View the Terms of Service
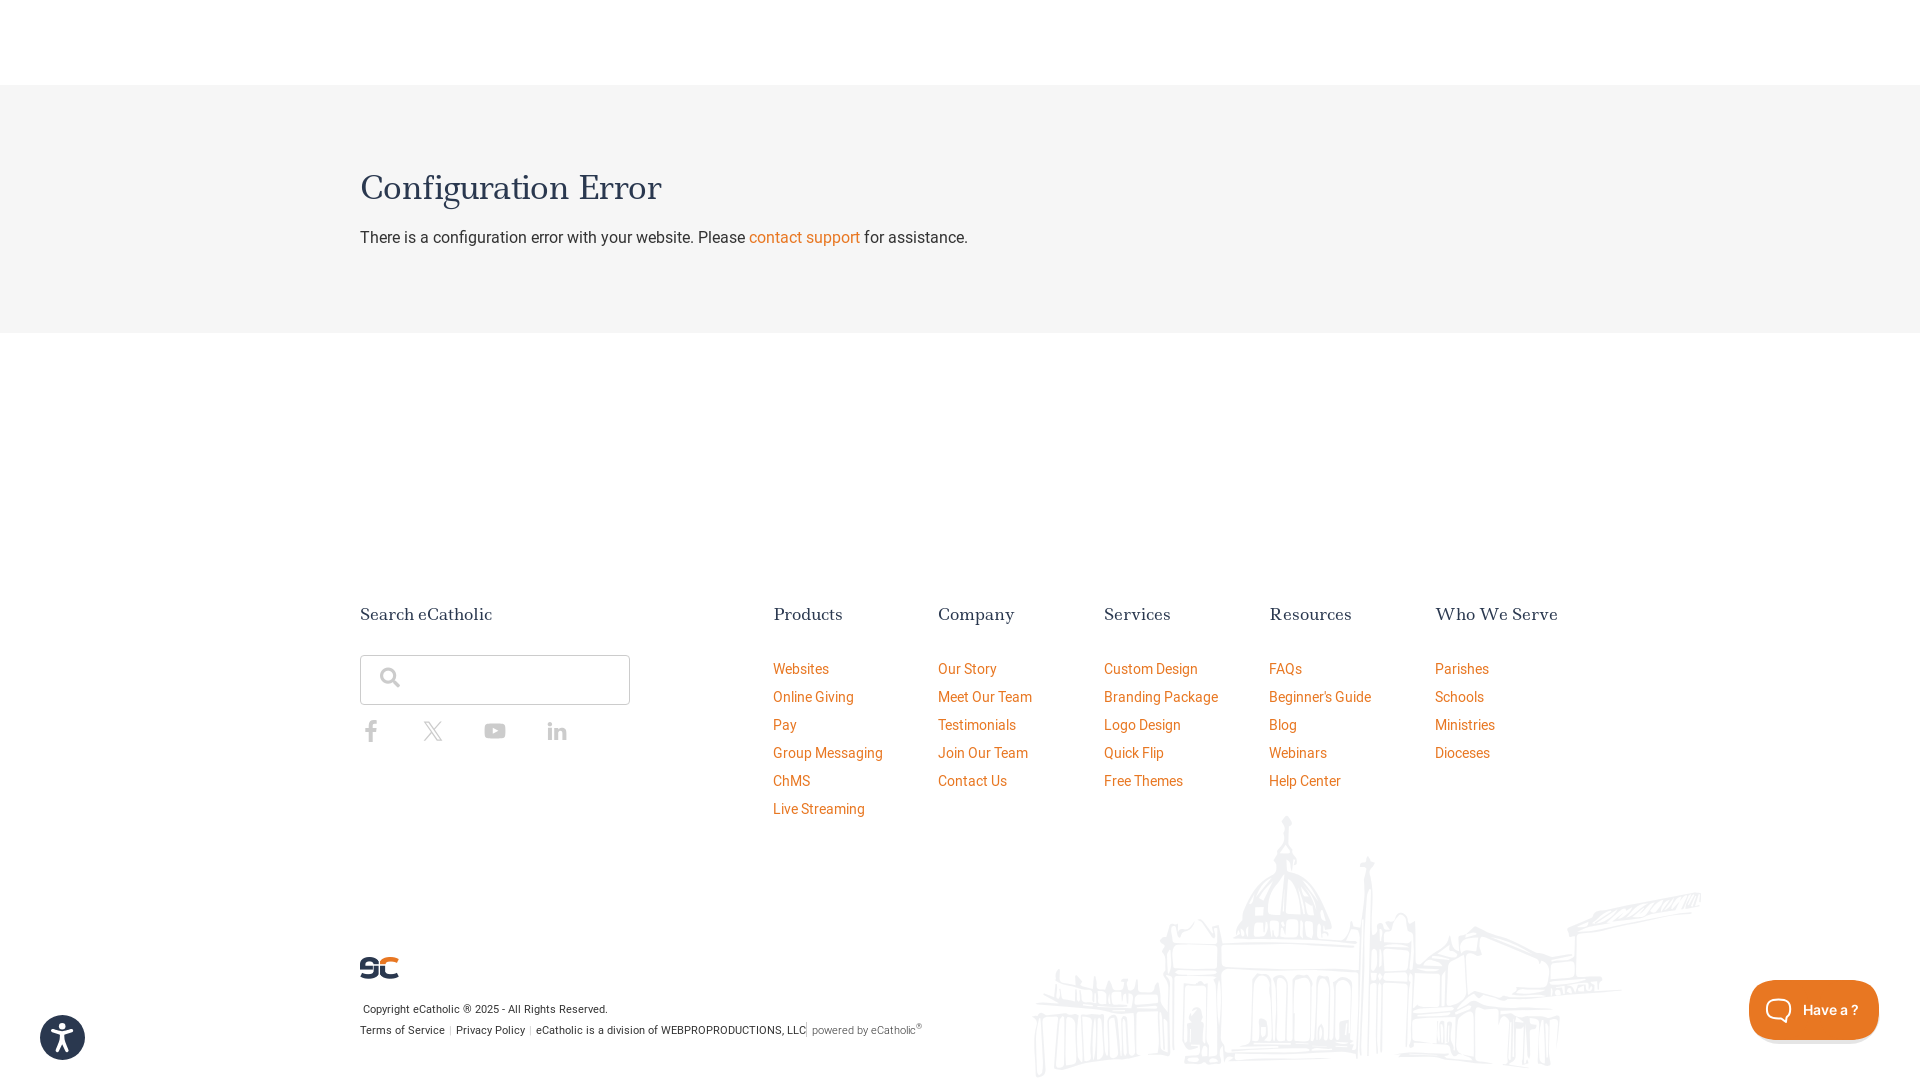Image resolution: width=1920 pixels, height=1080 pixels. pyautogui.click(x=402, y=1031)
